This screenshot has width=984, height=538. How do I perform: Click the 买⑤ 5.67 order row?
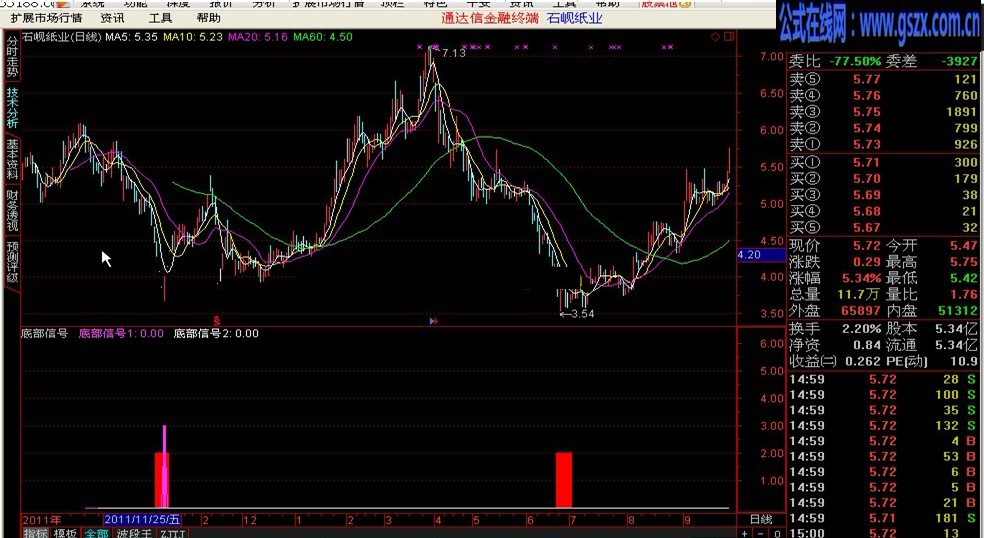883,228
